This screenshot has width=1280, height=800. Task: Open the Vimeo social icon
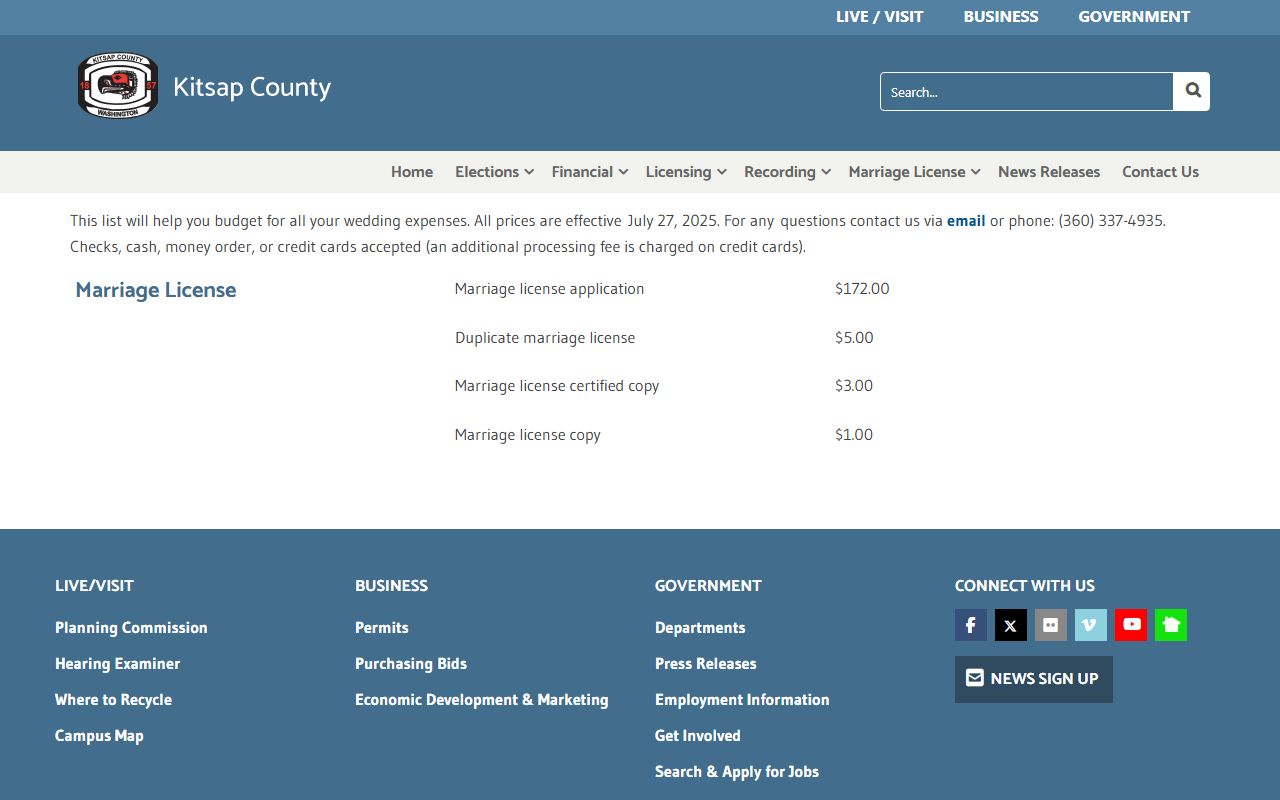pos(1091,625)
